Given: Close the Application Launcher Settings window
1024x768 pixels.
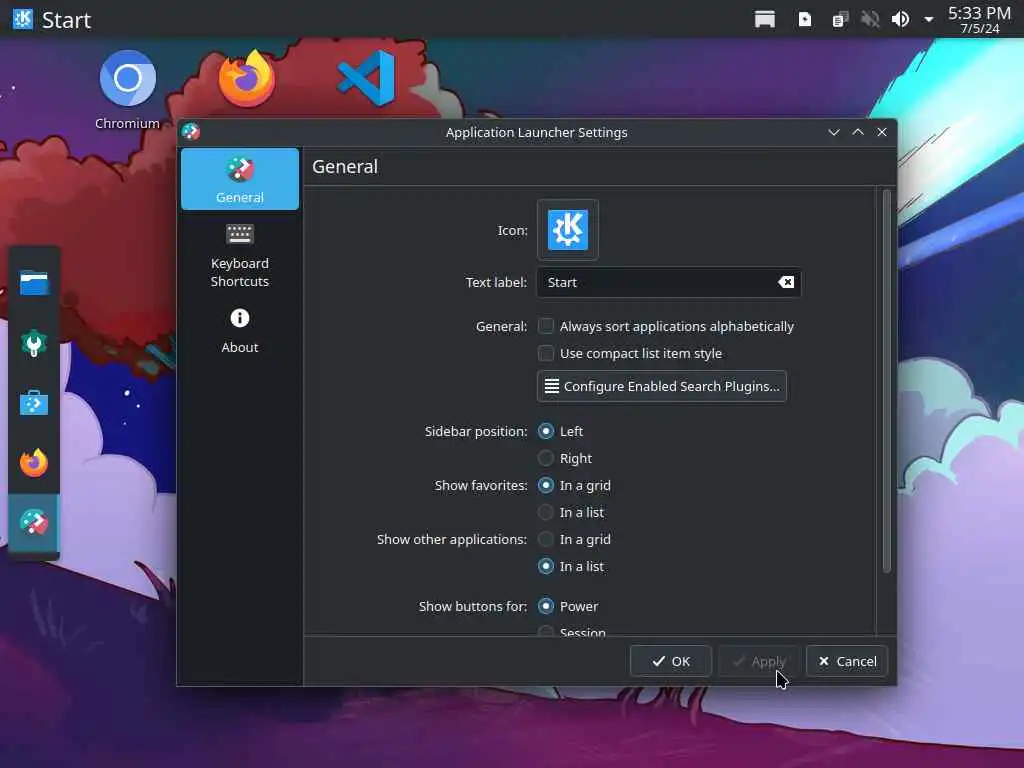Looking at the screenshot, I should click(x=882, y=132).
